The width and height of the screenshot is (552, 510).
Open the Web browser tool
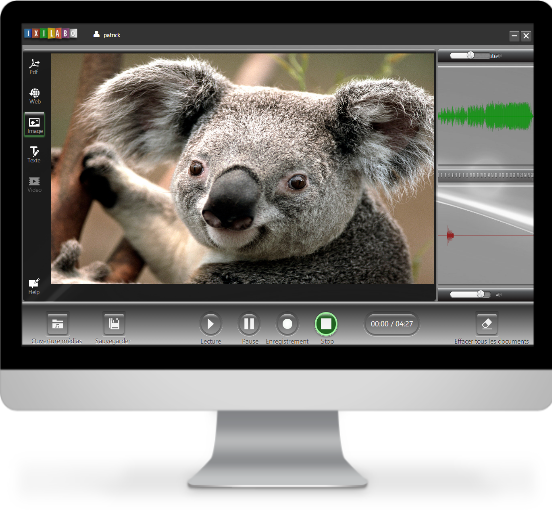coord(34,96)
